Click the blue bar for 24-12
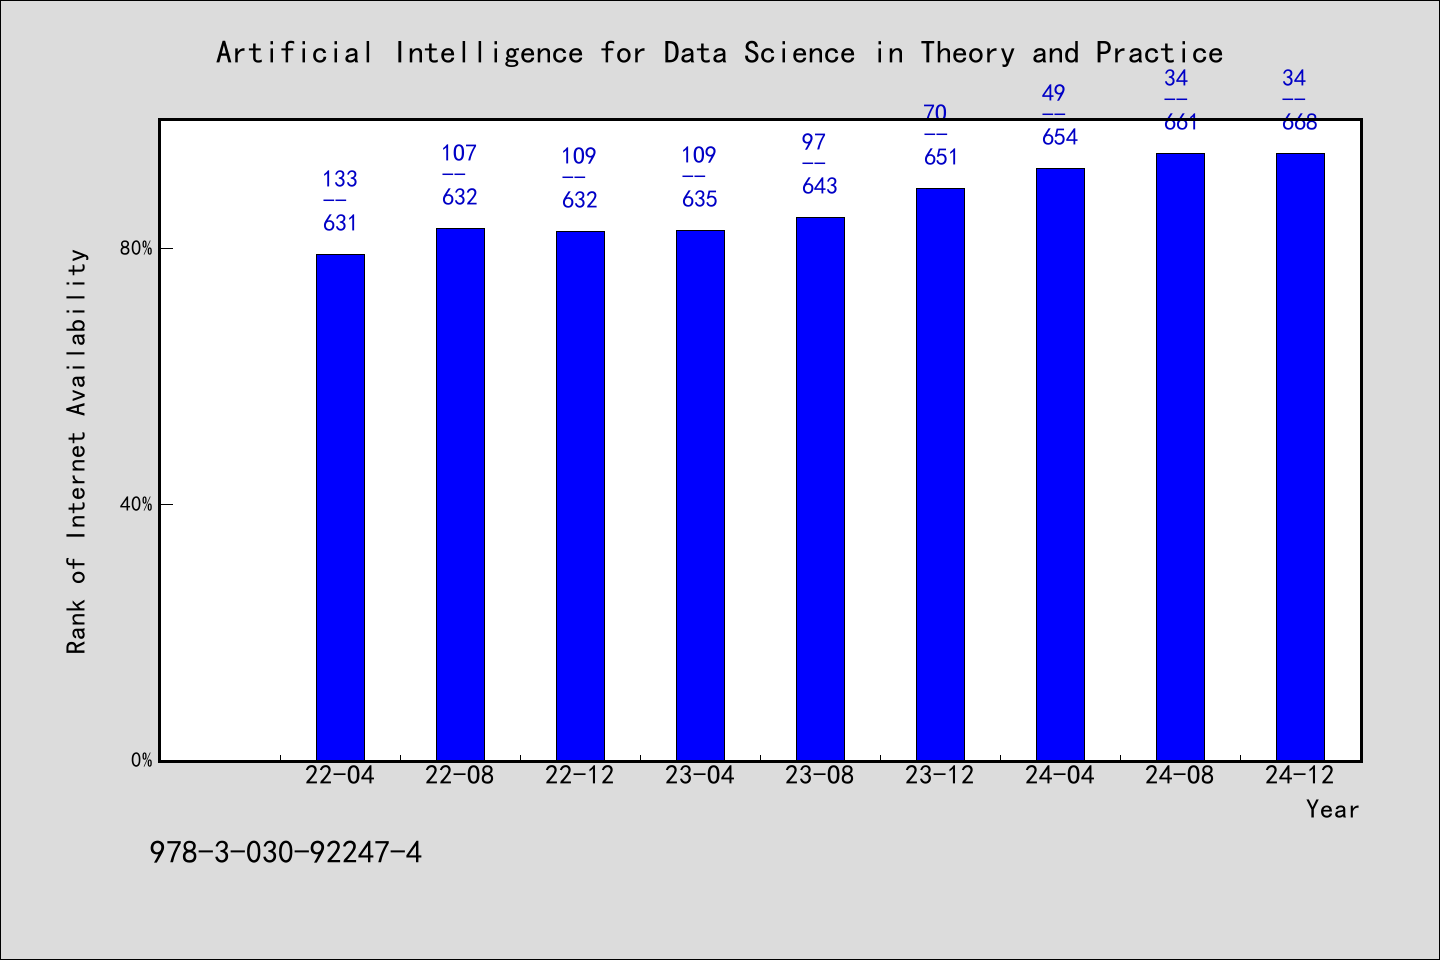This screenshot has height=960, width=1440. (x=1300, y=457)
